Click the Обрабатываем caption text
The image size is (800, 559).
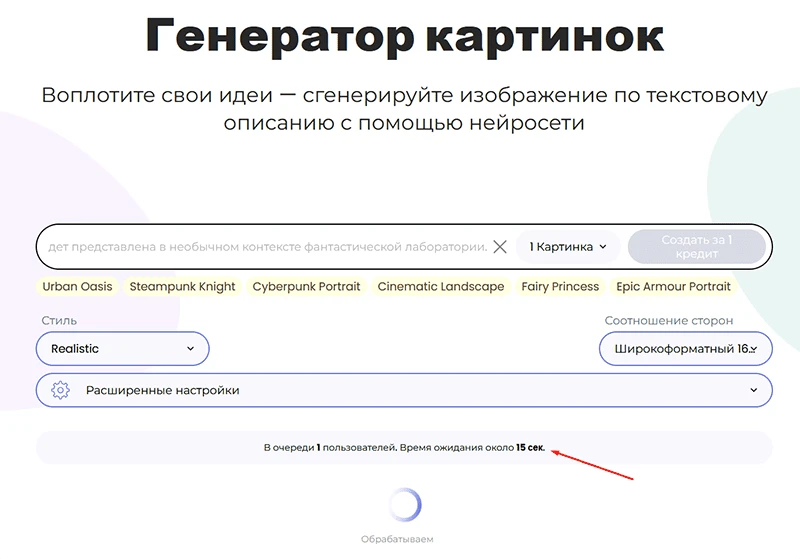[397, 539]
